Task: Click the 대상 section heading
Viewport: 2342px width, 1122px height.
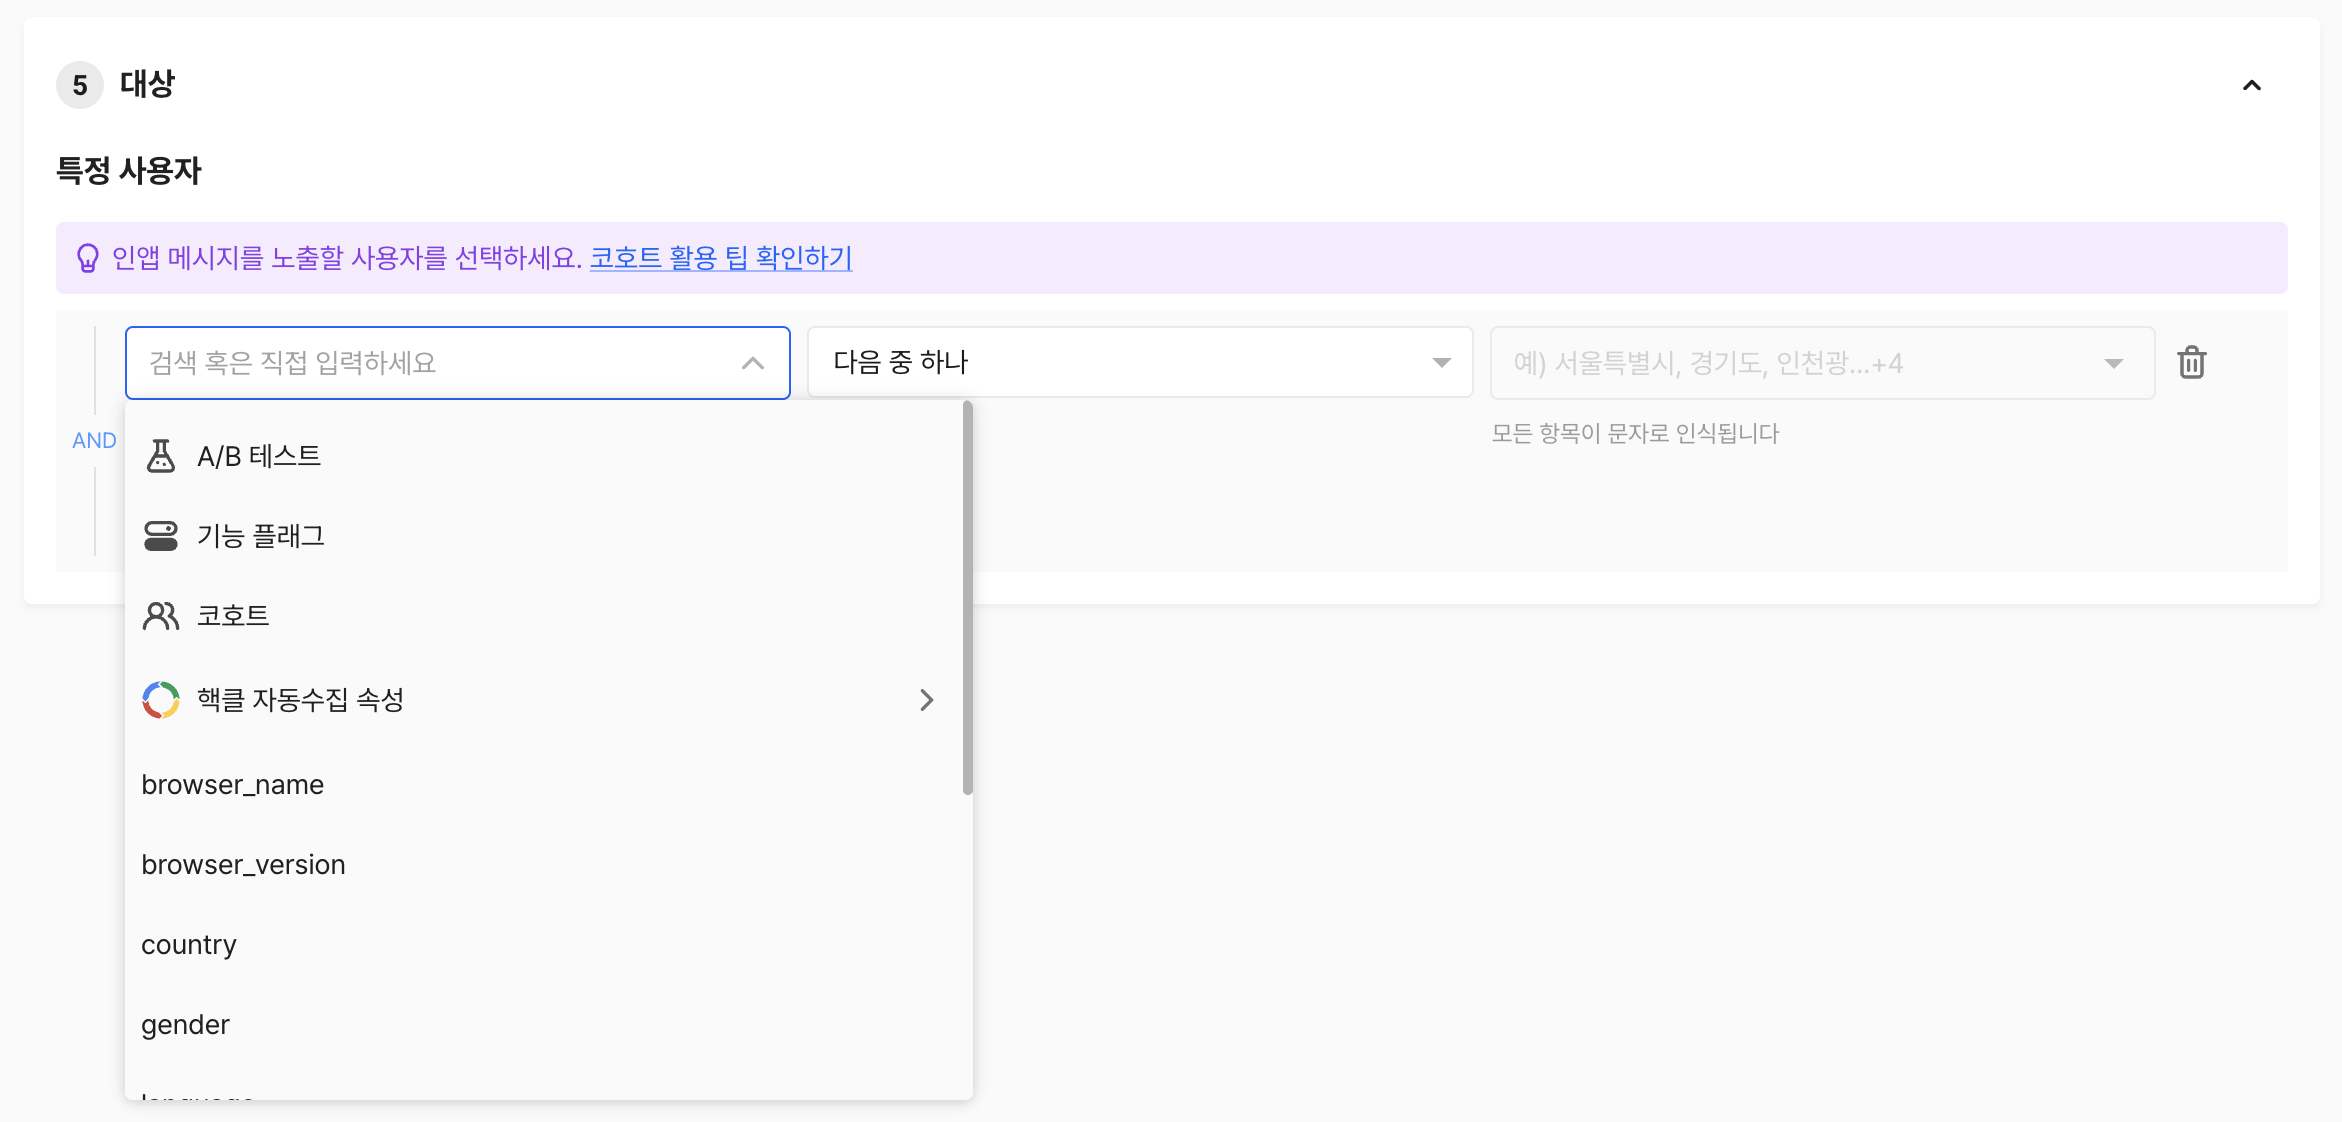Action: pos(147,84)
